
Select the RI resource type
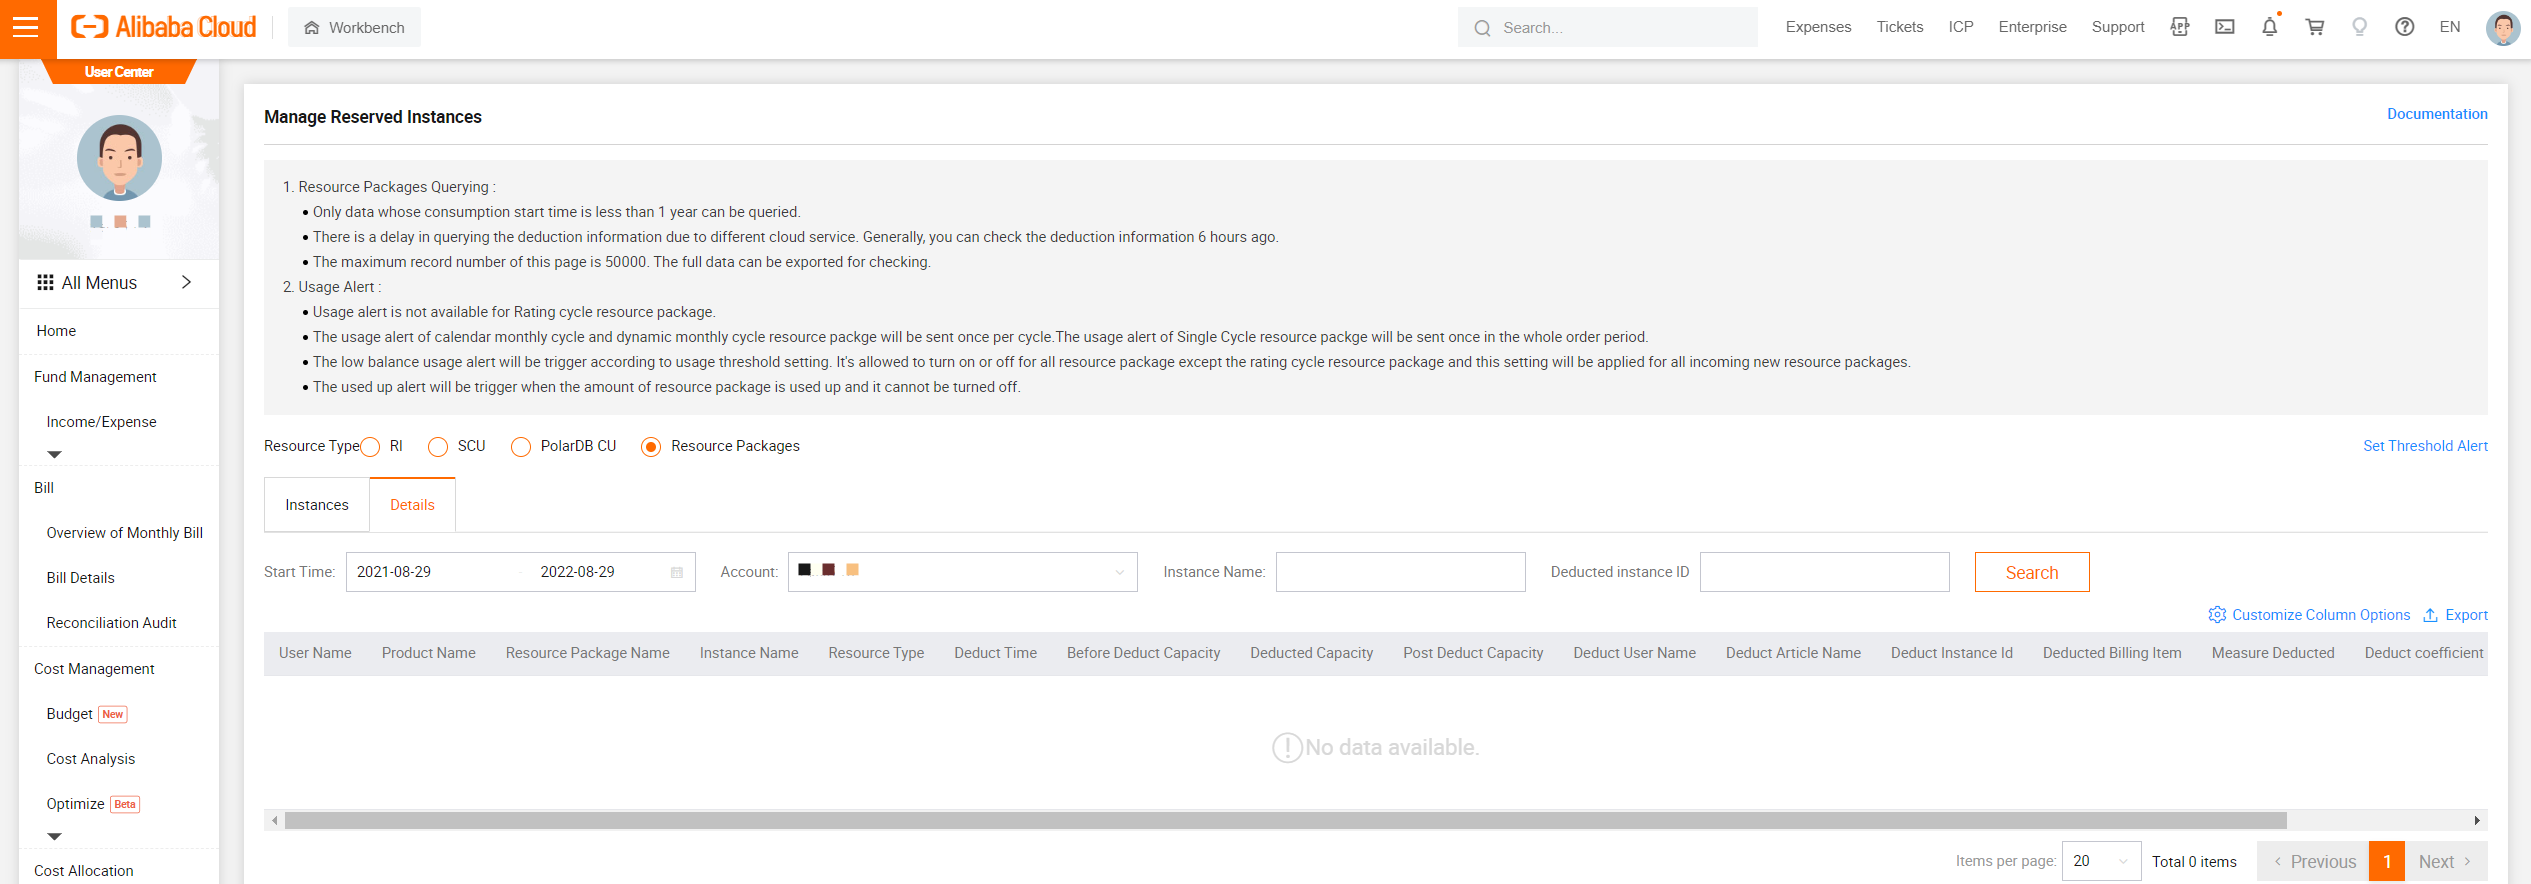click(371, 447)
